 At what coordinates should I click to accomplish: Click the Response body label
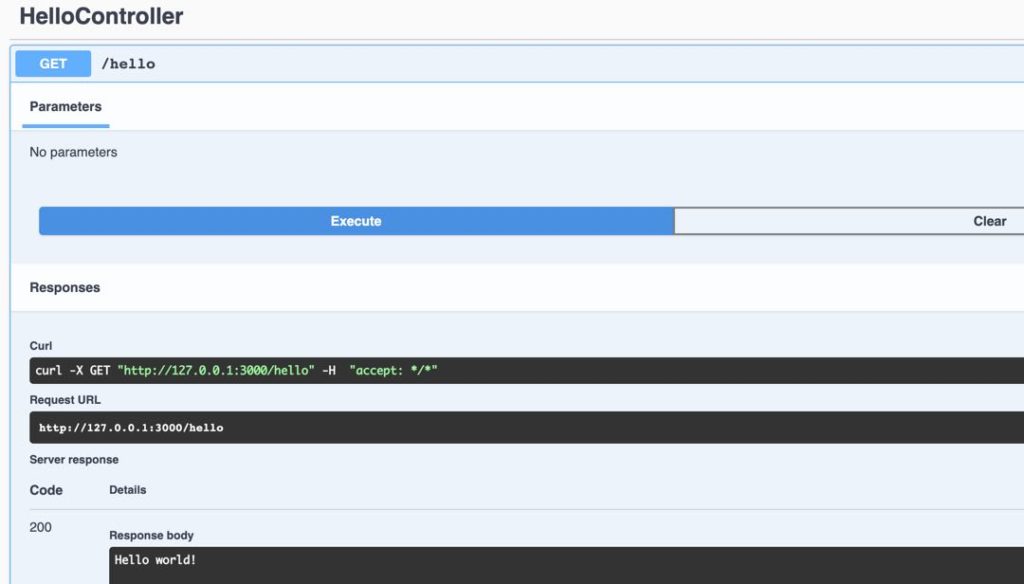(x=151, y=535)
